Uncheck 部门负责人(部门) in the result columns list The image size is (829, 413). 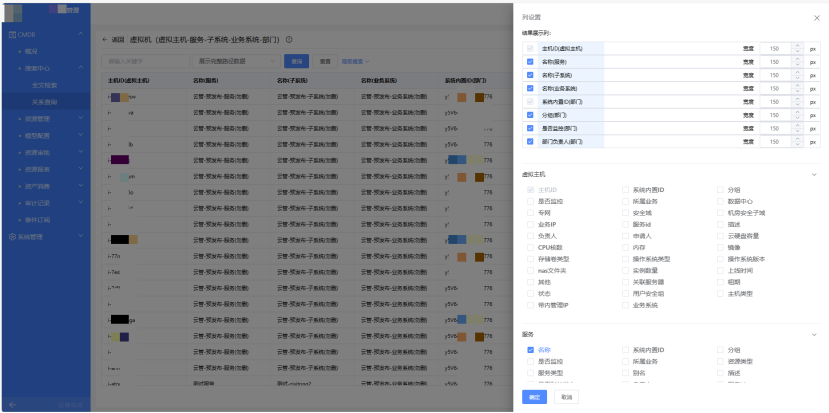coord(530,141)
